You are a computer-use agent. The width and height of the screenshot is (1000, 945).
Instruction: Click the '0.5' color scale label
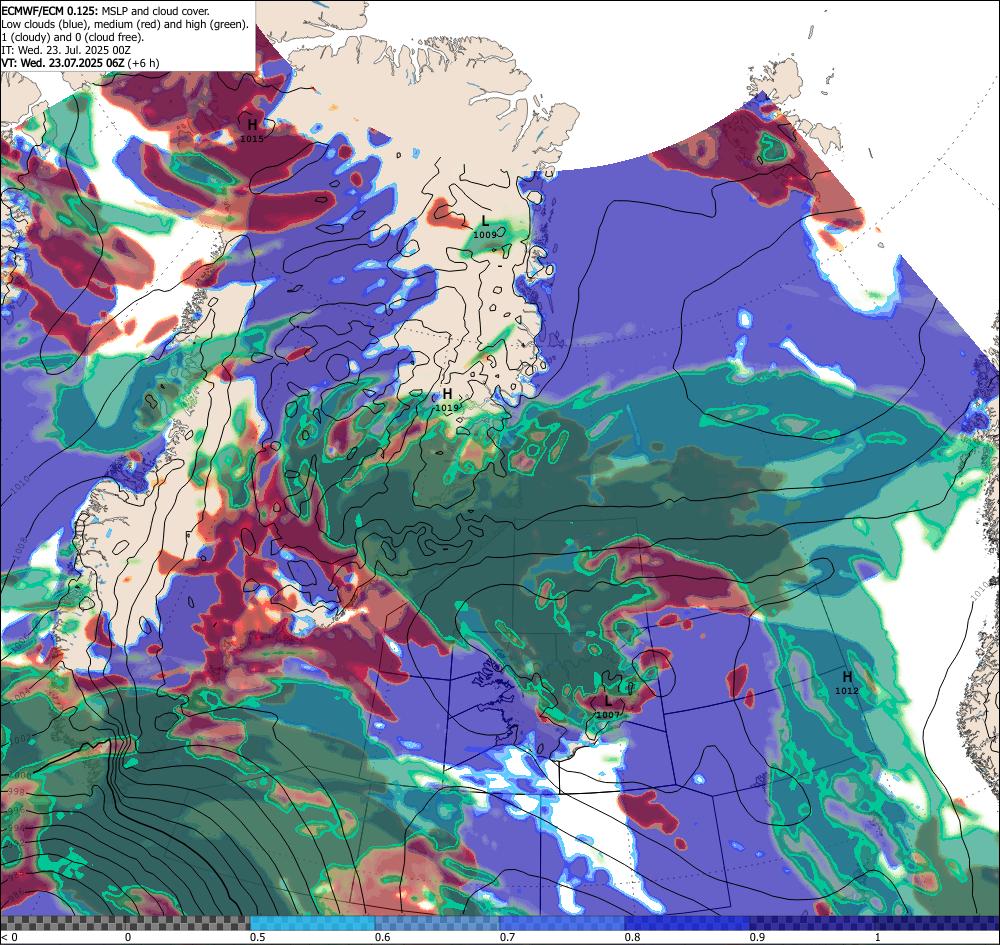pos(258,937)
